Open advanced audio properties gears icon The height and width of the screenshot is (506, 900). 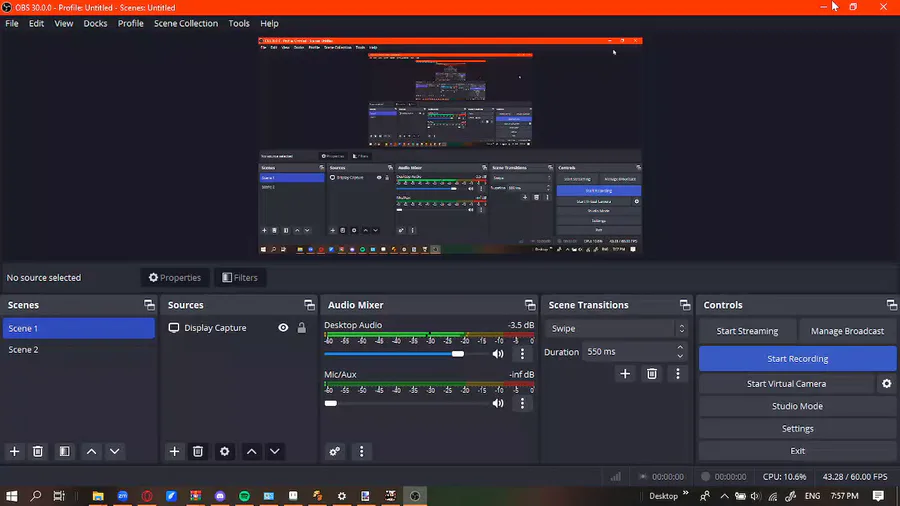[x=335, y=451]
